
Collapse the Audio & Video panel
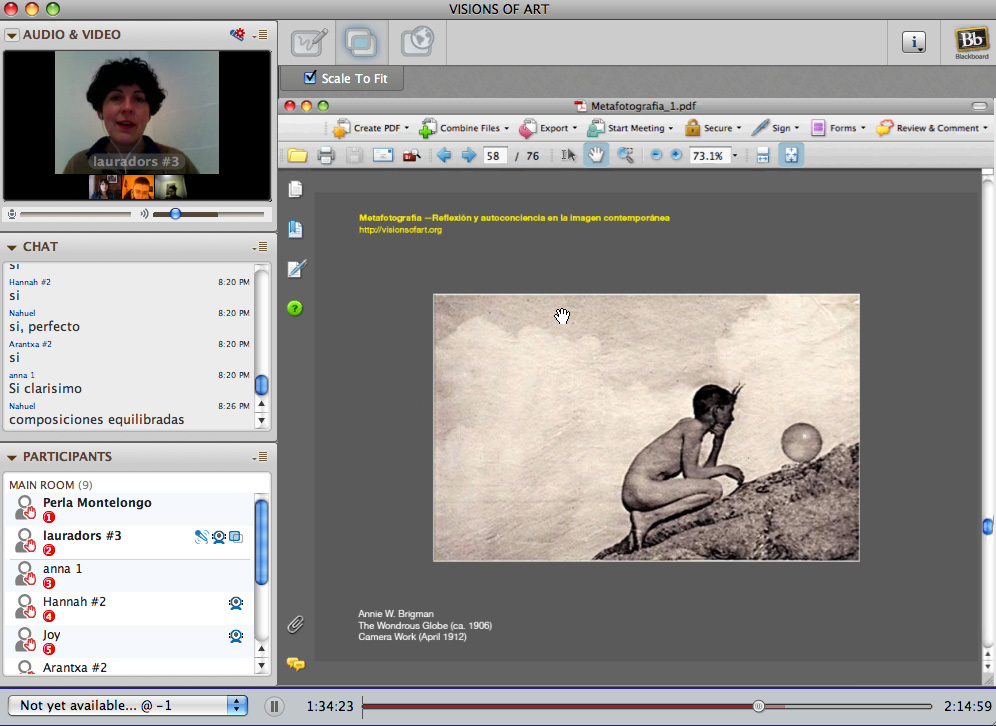coord(12,35)
